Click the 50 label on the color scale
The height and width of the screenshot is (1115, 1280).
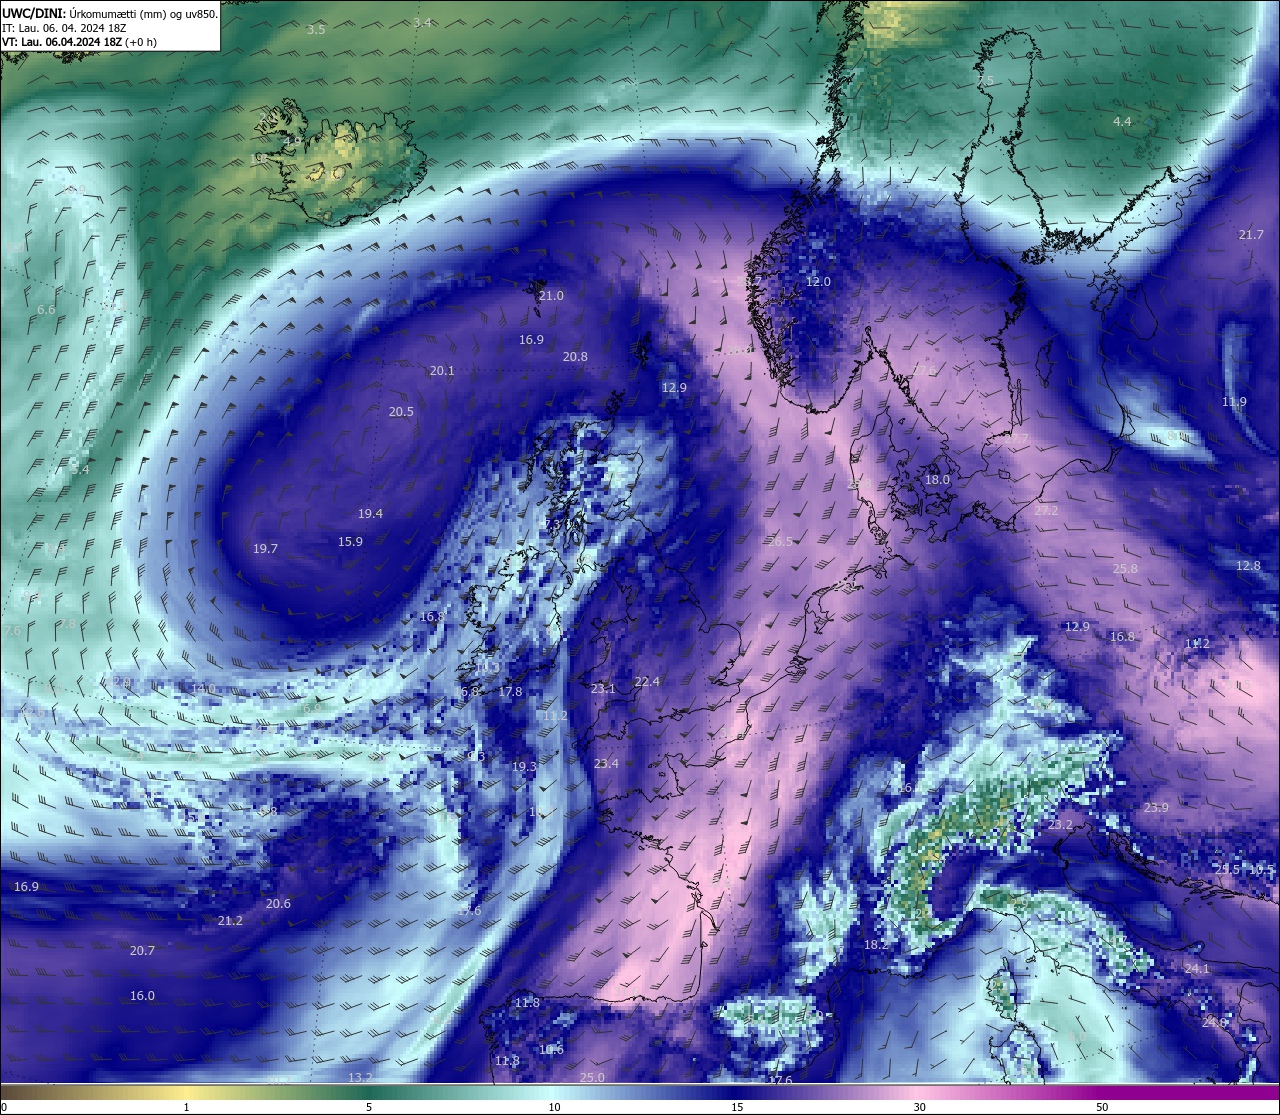[1102, 1107]
